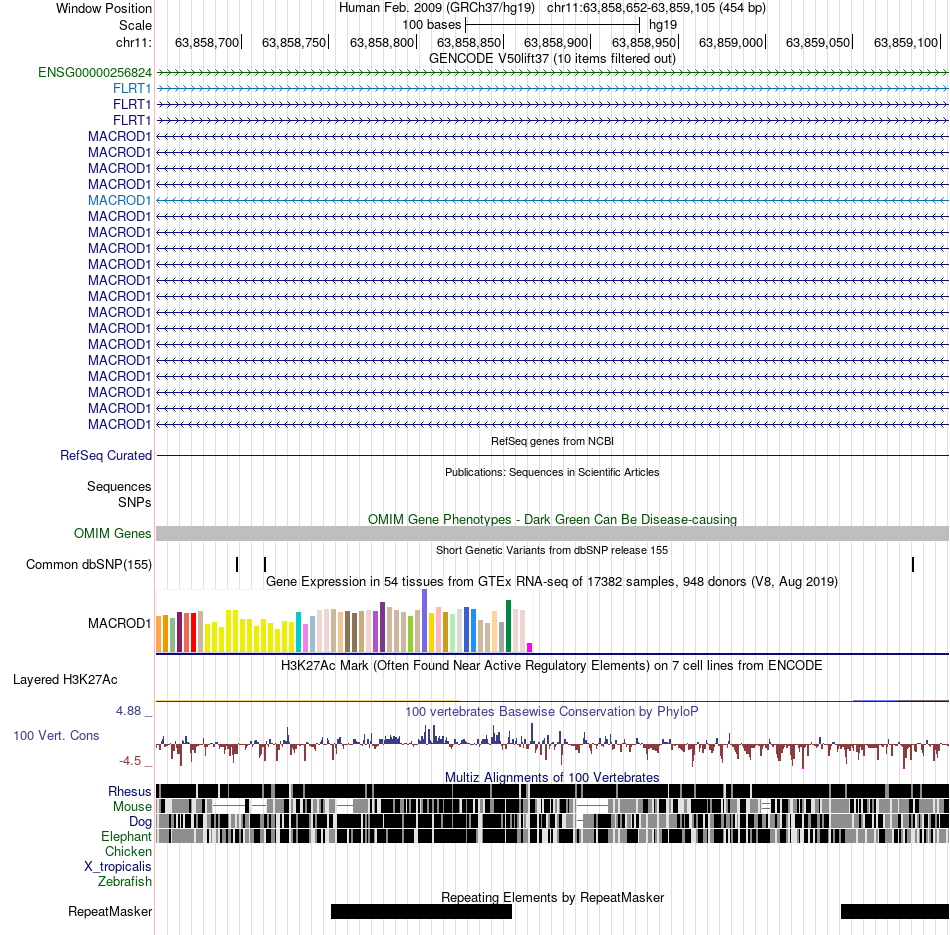This screenshot has height=935, width=950.
Task: Click the 4.88 conservation scale value
Action: tap(128, 711)
